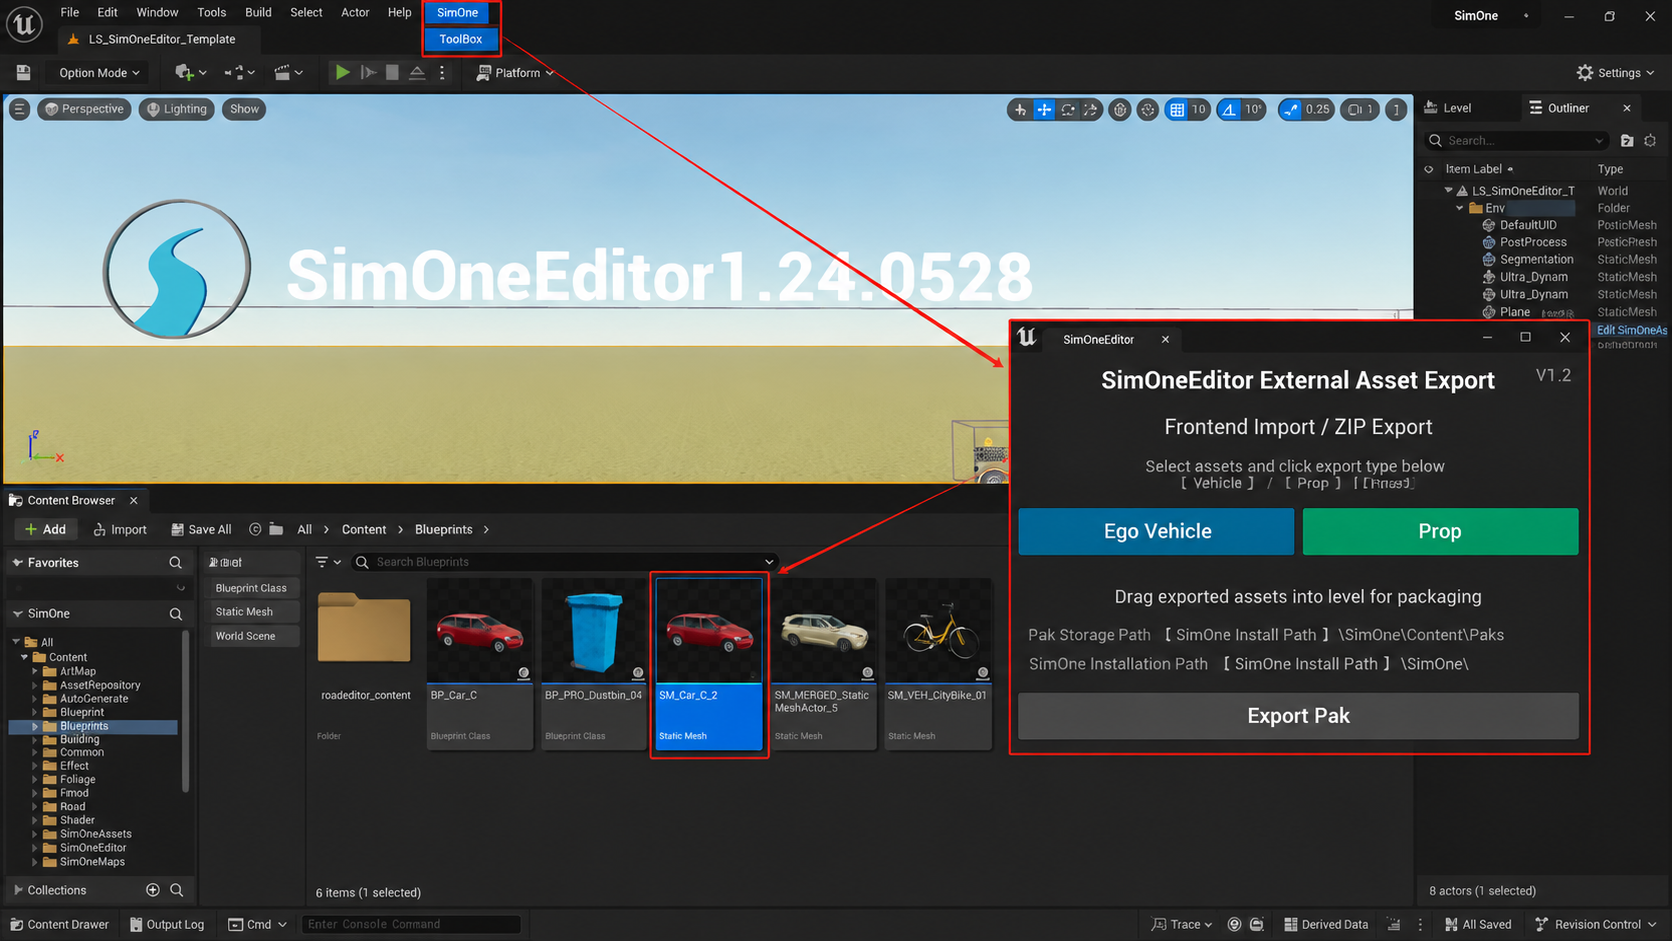Click the Ego Vehicle export button
The height and width of the screenshot is (941, 1672).
[x=1156, y=531]
